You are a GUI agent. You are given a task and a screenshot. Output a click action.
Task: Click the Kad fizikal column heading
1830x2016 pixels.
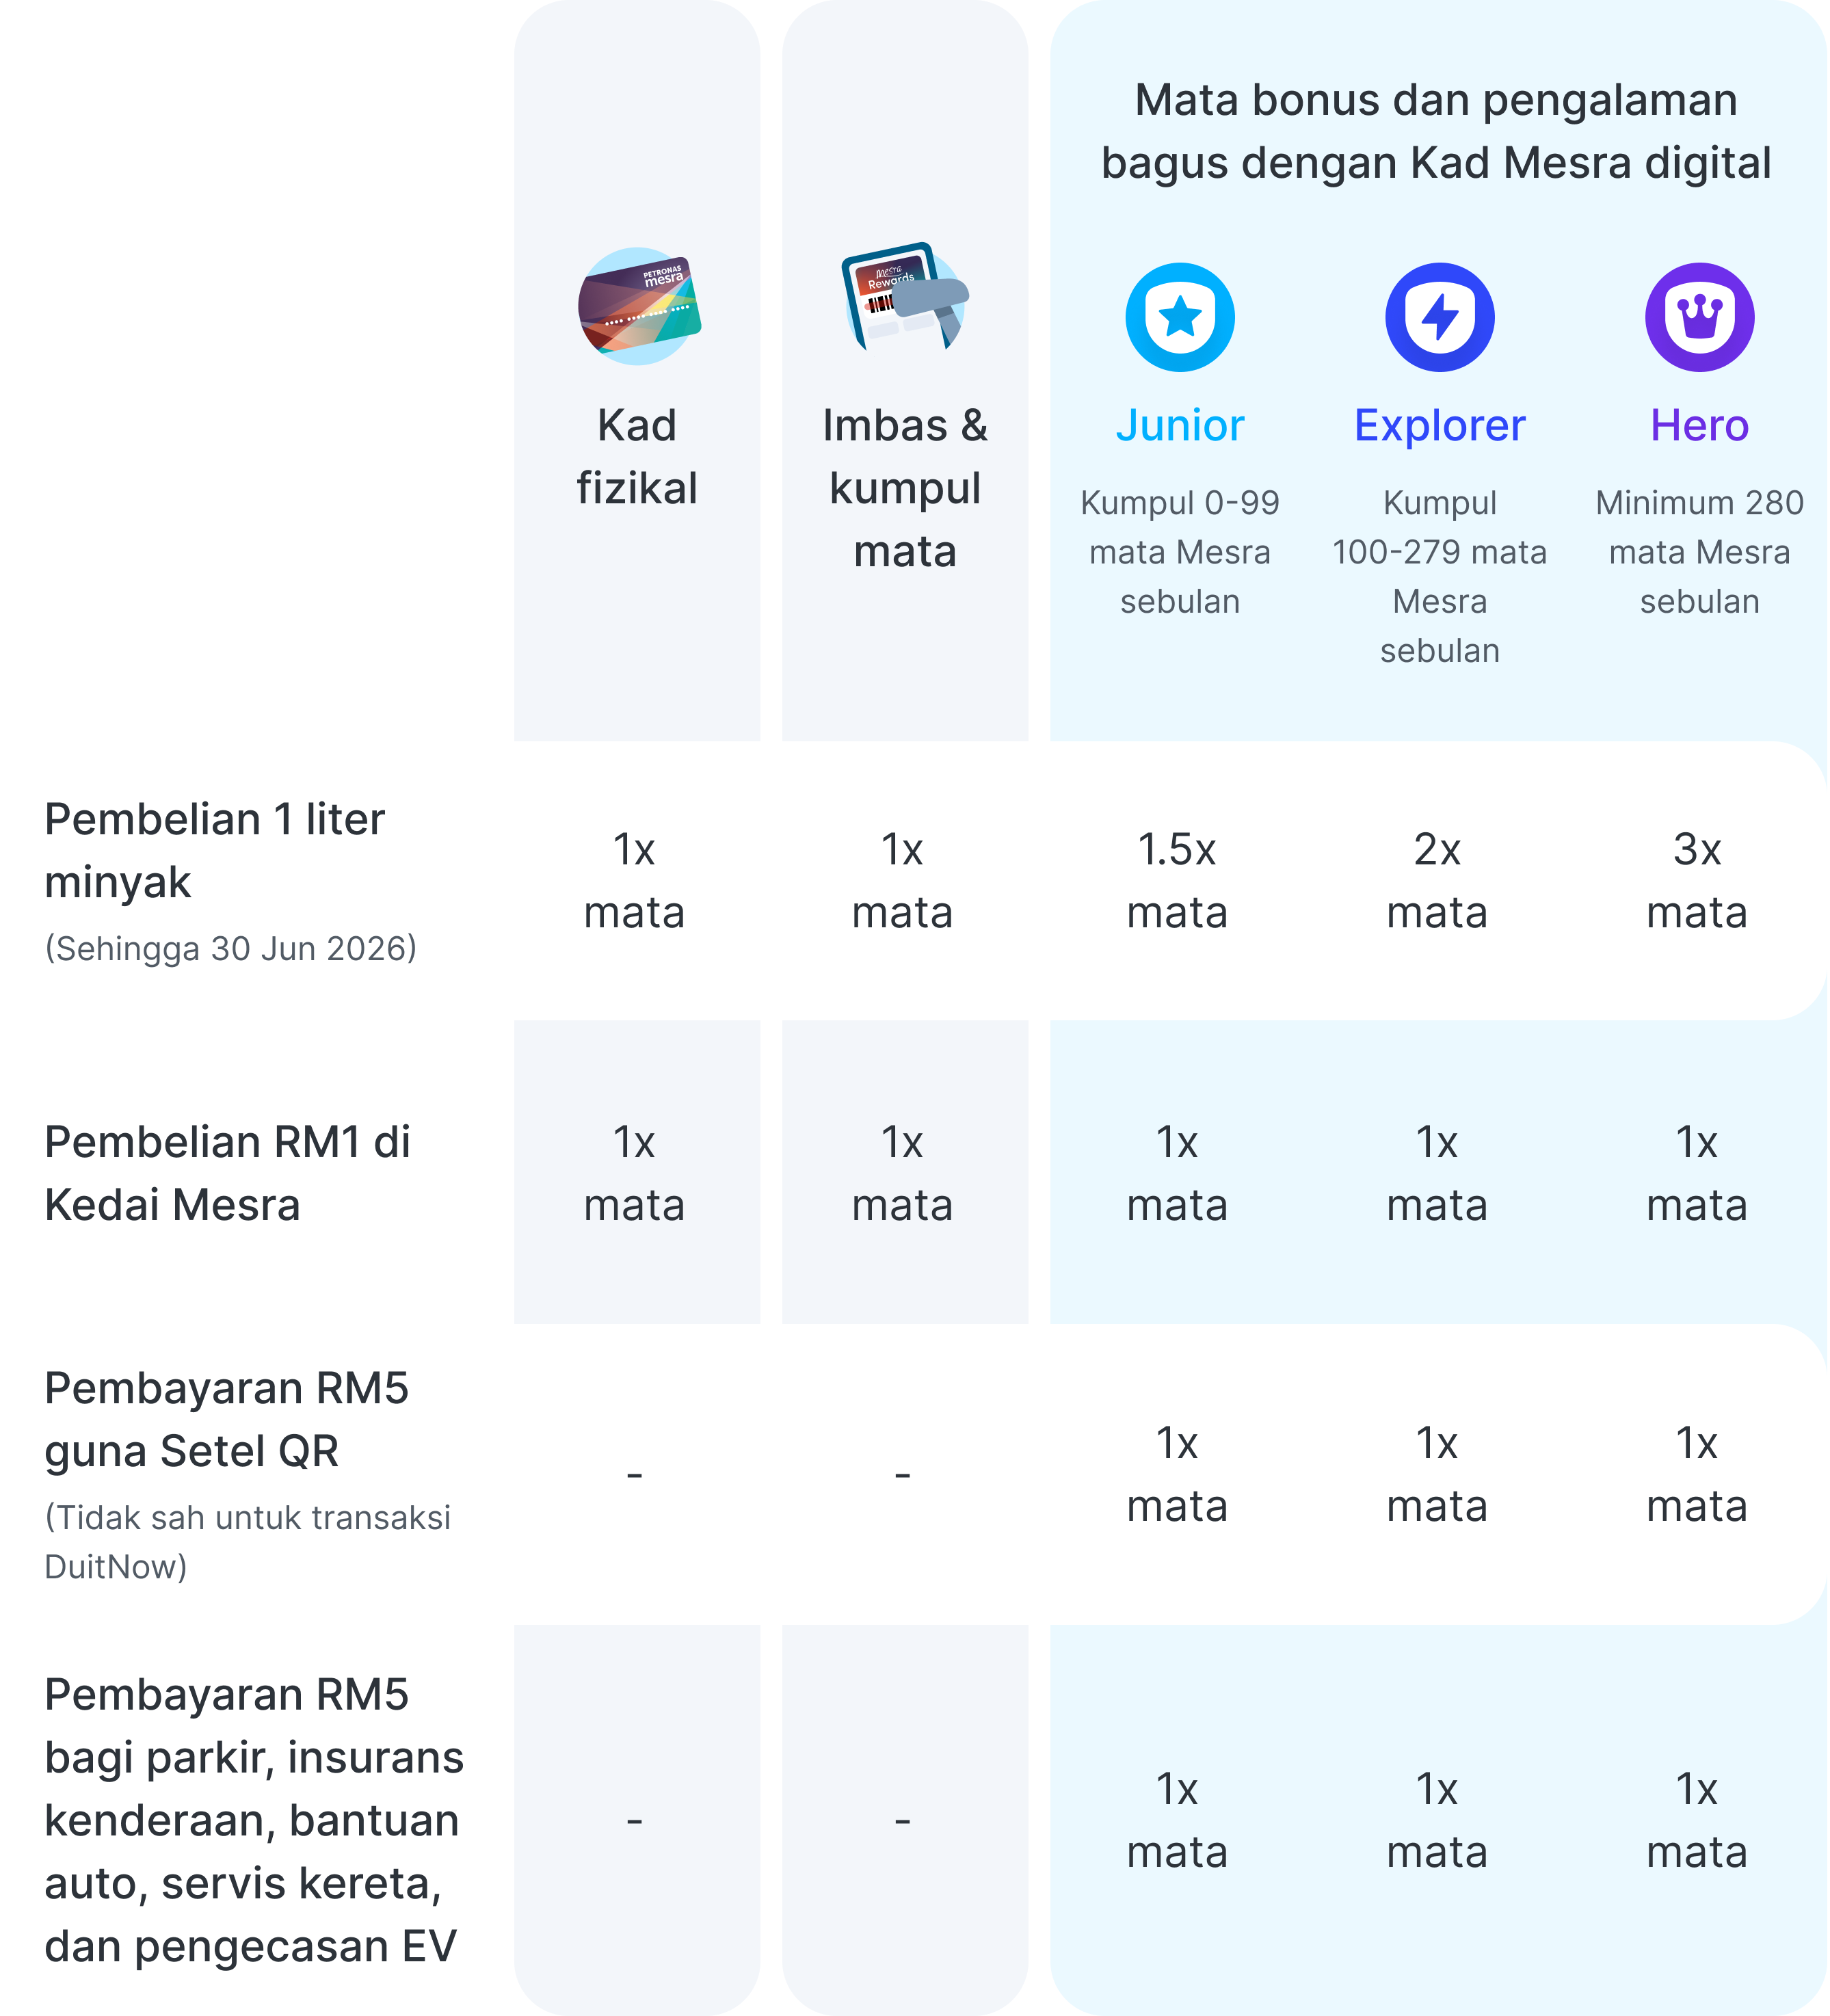[x=637, y=457]
